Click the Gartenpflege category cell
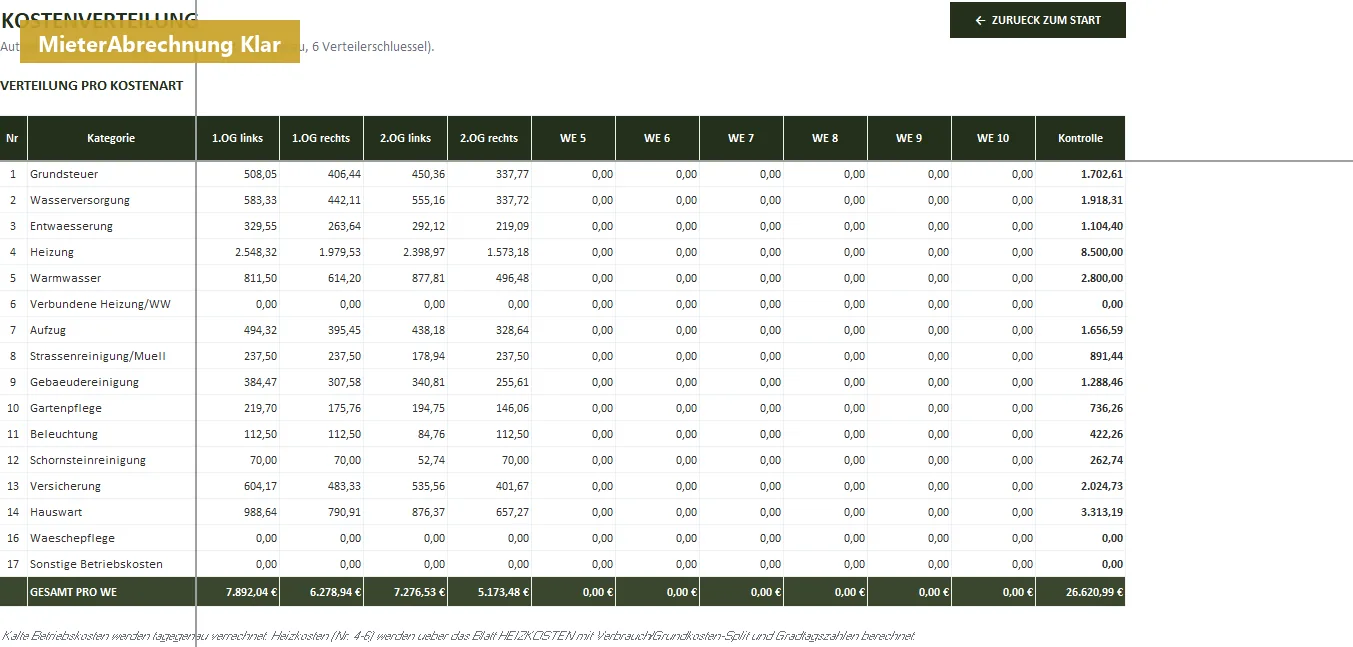 click(x=111, y=408)
